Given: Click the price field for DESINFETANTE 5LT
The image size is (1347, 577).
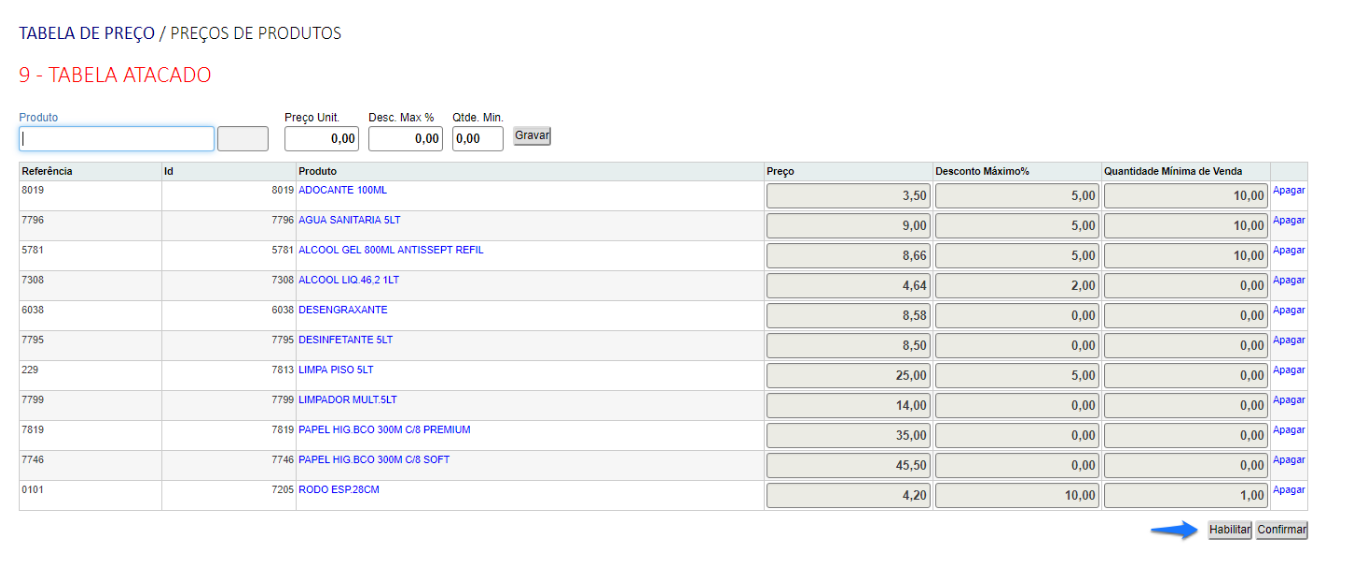Looking at the screenshot, I should 848,346.
